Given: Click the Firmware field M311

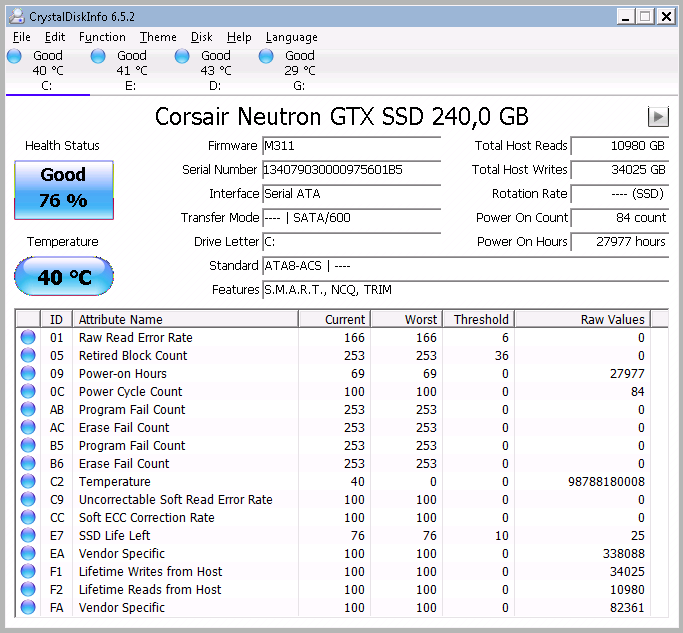Looking at the screenshot, I should tap(352, 146).
